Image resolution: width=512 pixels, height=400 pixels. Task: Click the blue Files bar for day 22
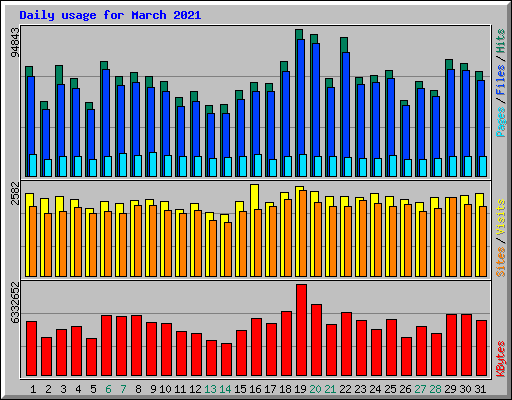[x=346, y=105]
